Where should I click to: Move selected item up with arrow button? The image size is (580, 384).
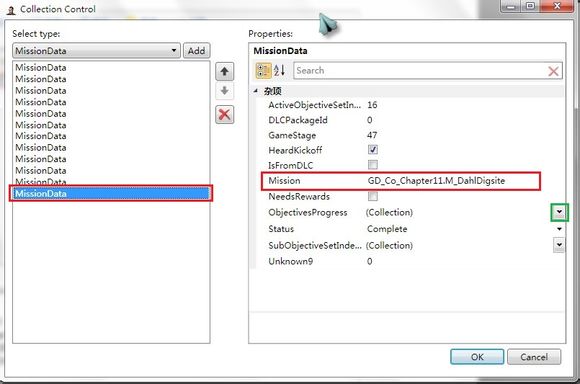click(225, 71)
